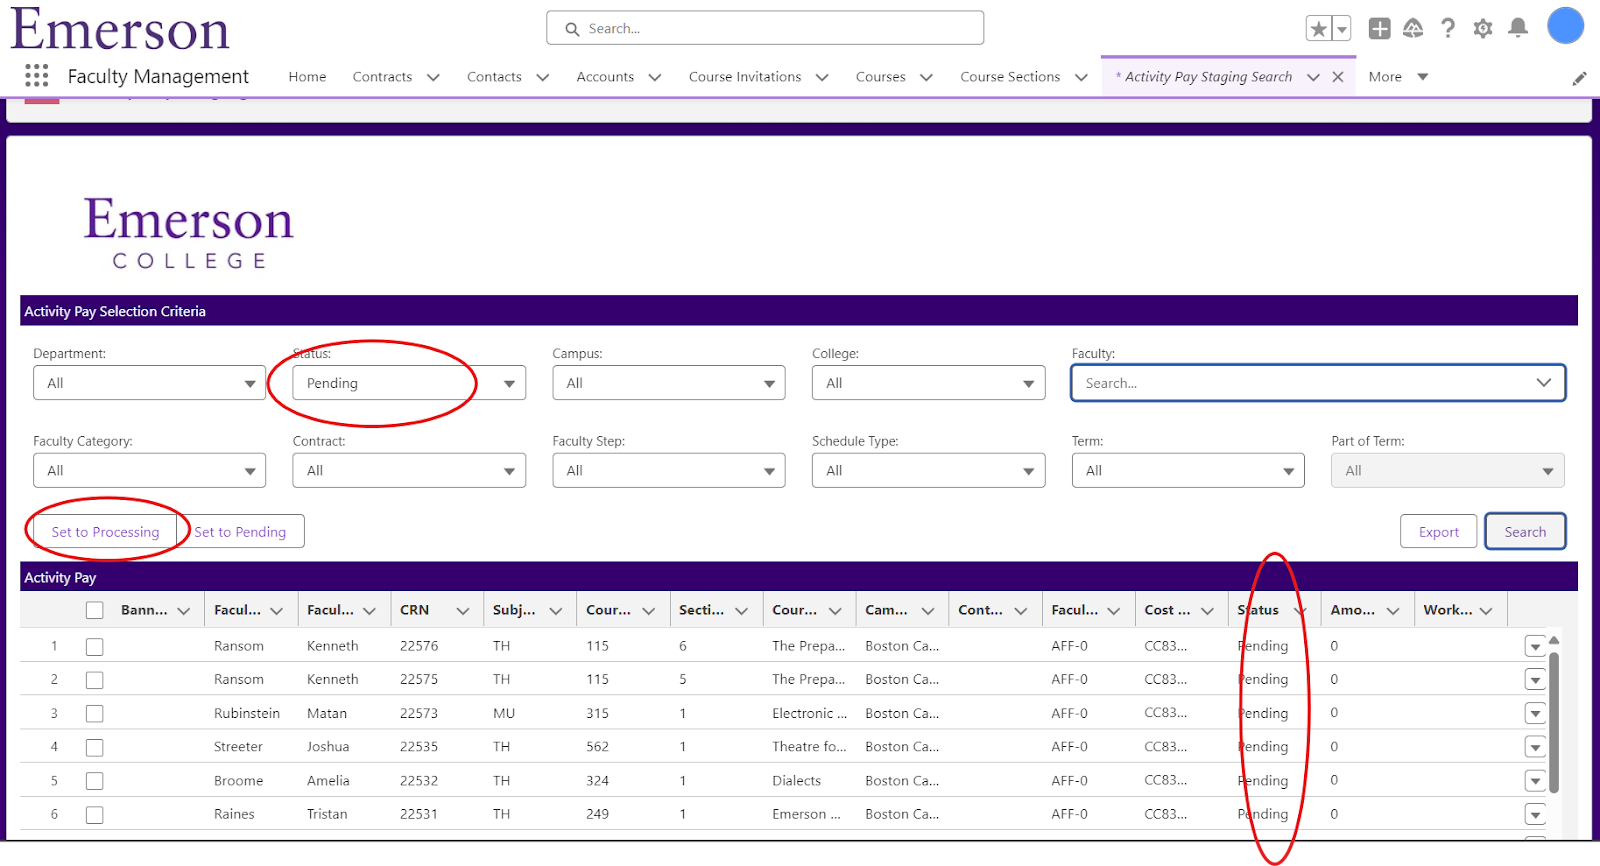Image resolution: width=1600 pixels, height=866 pixels.
Task: Check the row 1 Ransom 22576 checkbox
Action: [95, 647]
